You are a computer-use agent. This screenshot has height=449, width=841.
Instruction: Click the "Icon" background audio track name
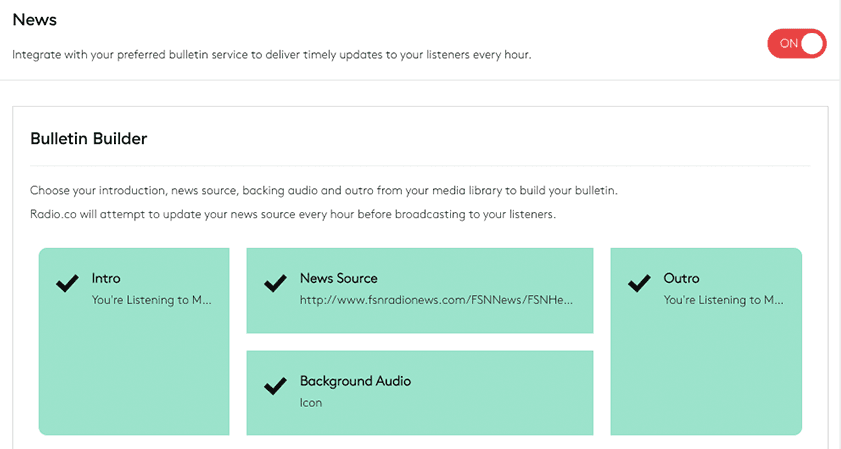coord(310,403)
